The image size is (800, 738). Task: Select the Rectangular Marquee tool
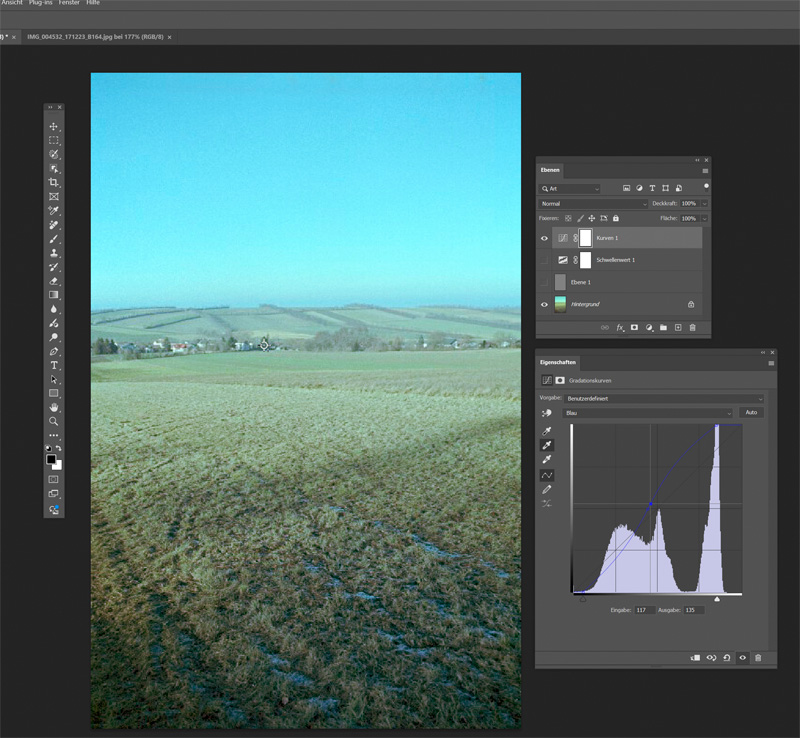coord(54,140)
